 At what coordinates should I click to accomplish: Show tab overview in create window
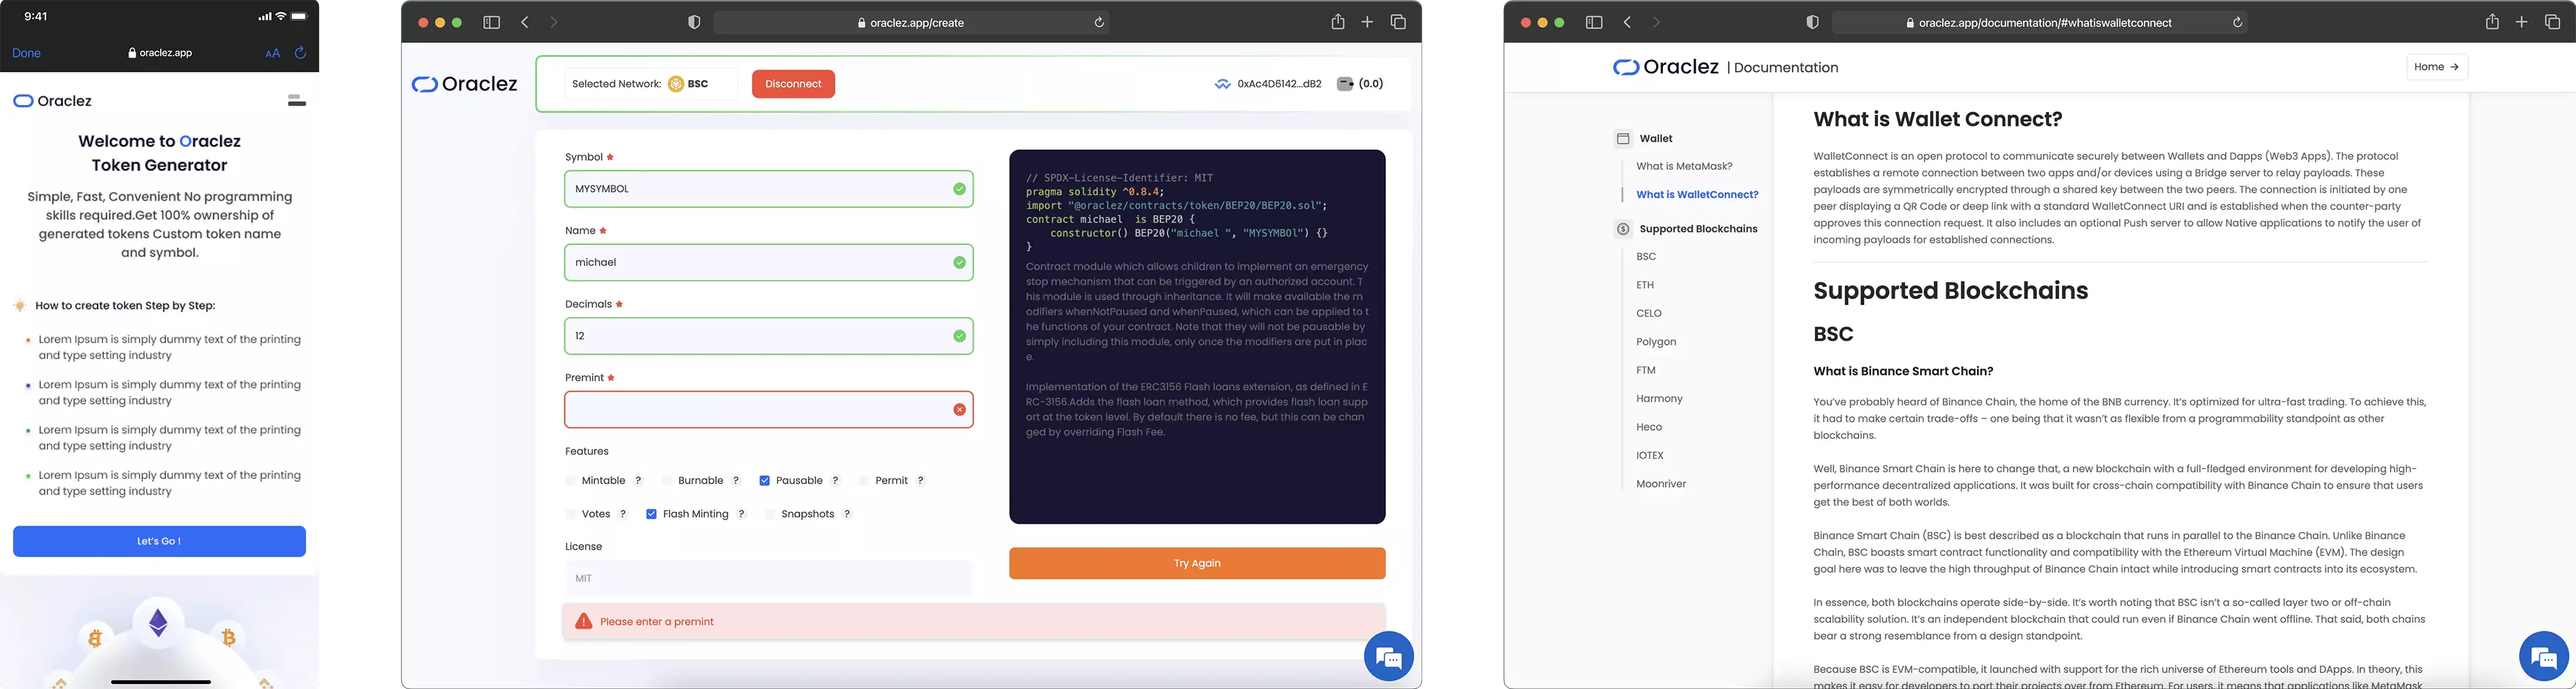[x=1398, y=22]
